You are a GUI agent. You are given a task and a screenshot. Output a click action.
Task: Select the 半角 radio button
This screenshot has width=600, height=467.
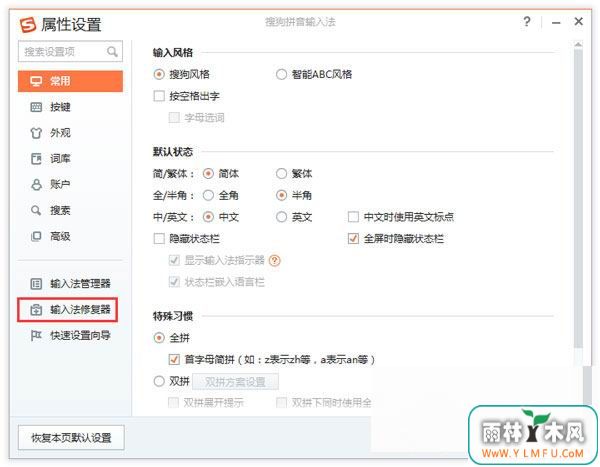281,196
